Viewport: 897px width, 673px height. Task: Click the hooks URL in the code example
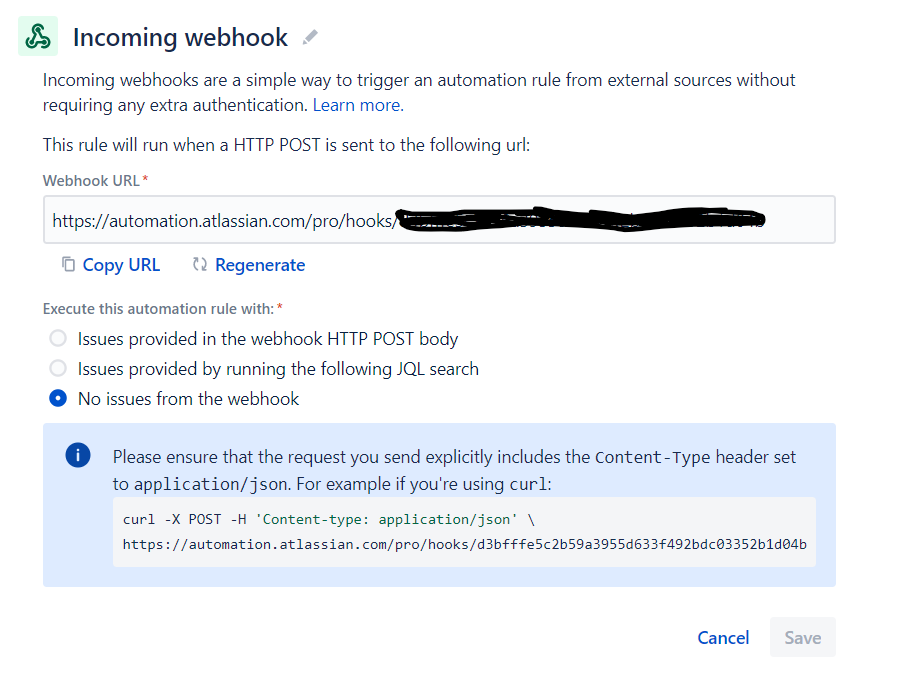[x=465, y=544]
